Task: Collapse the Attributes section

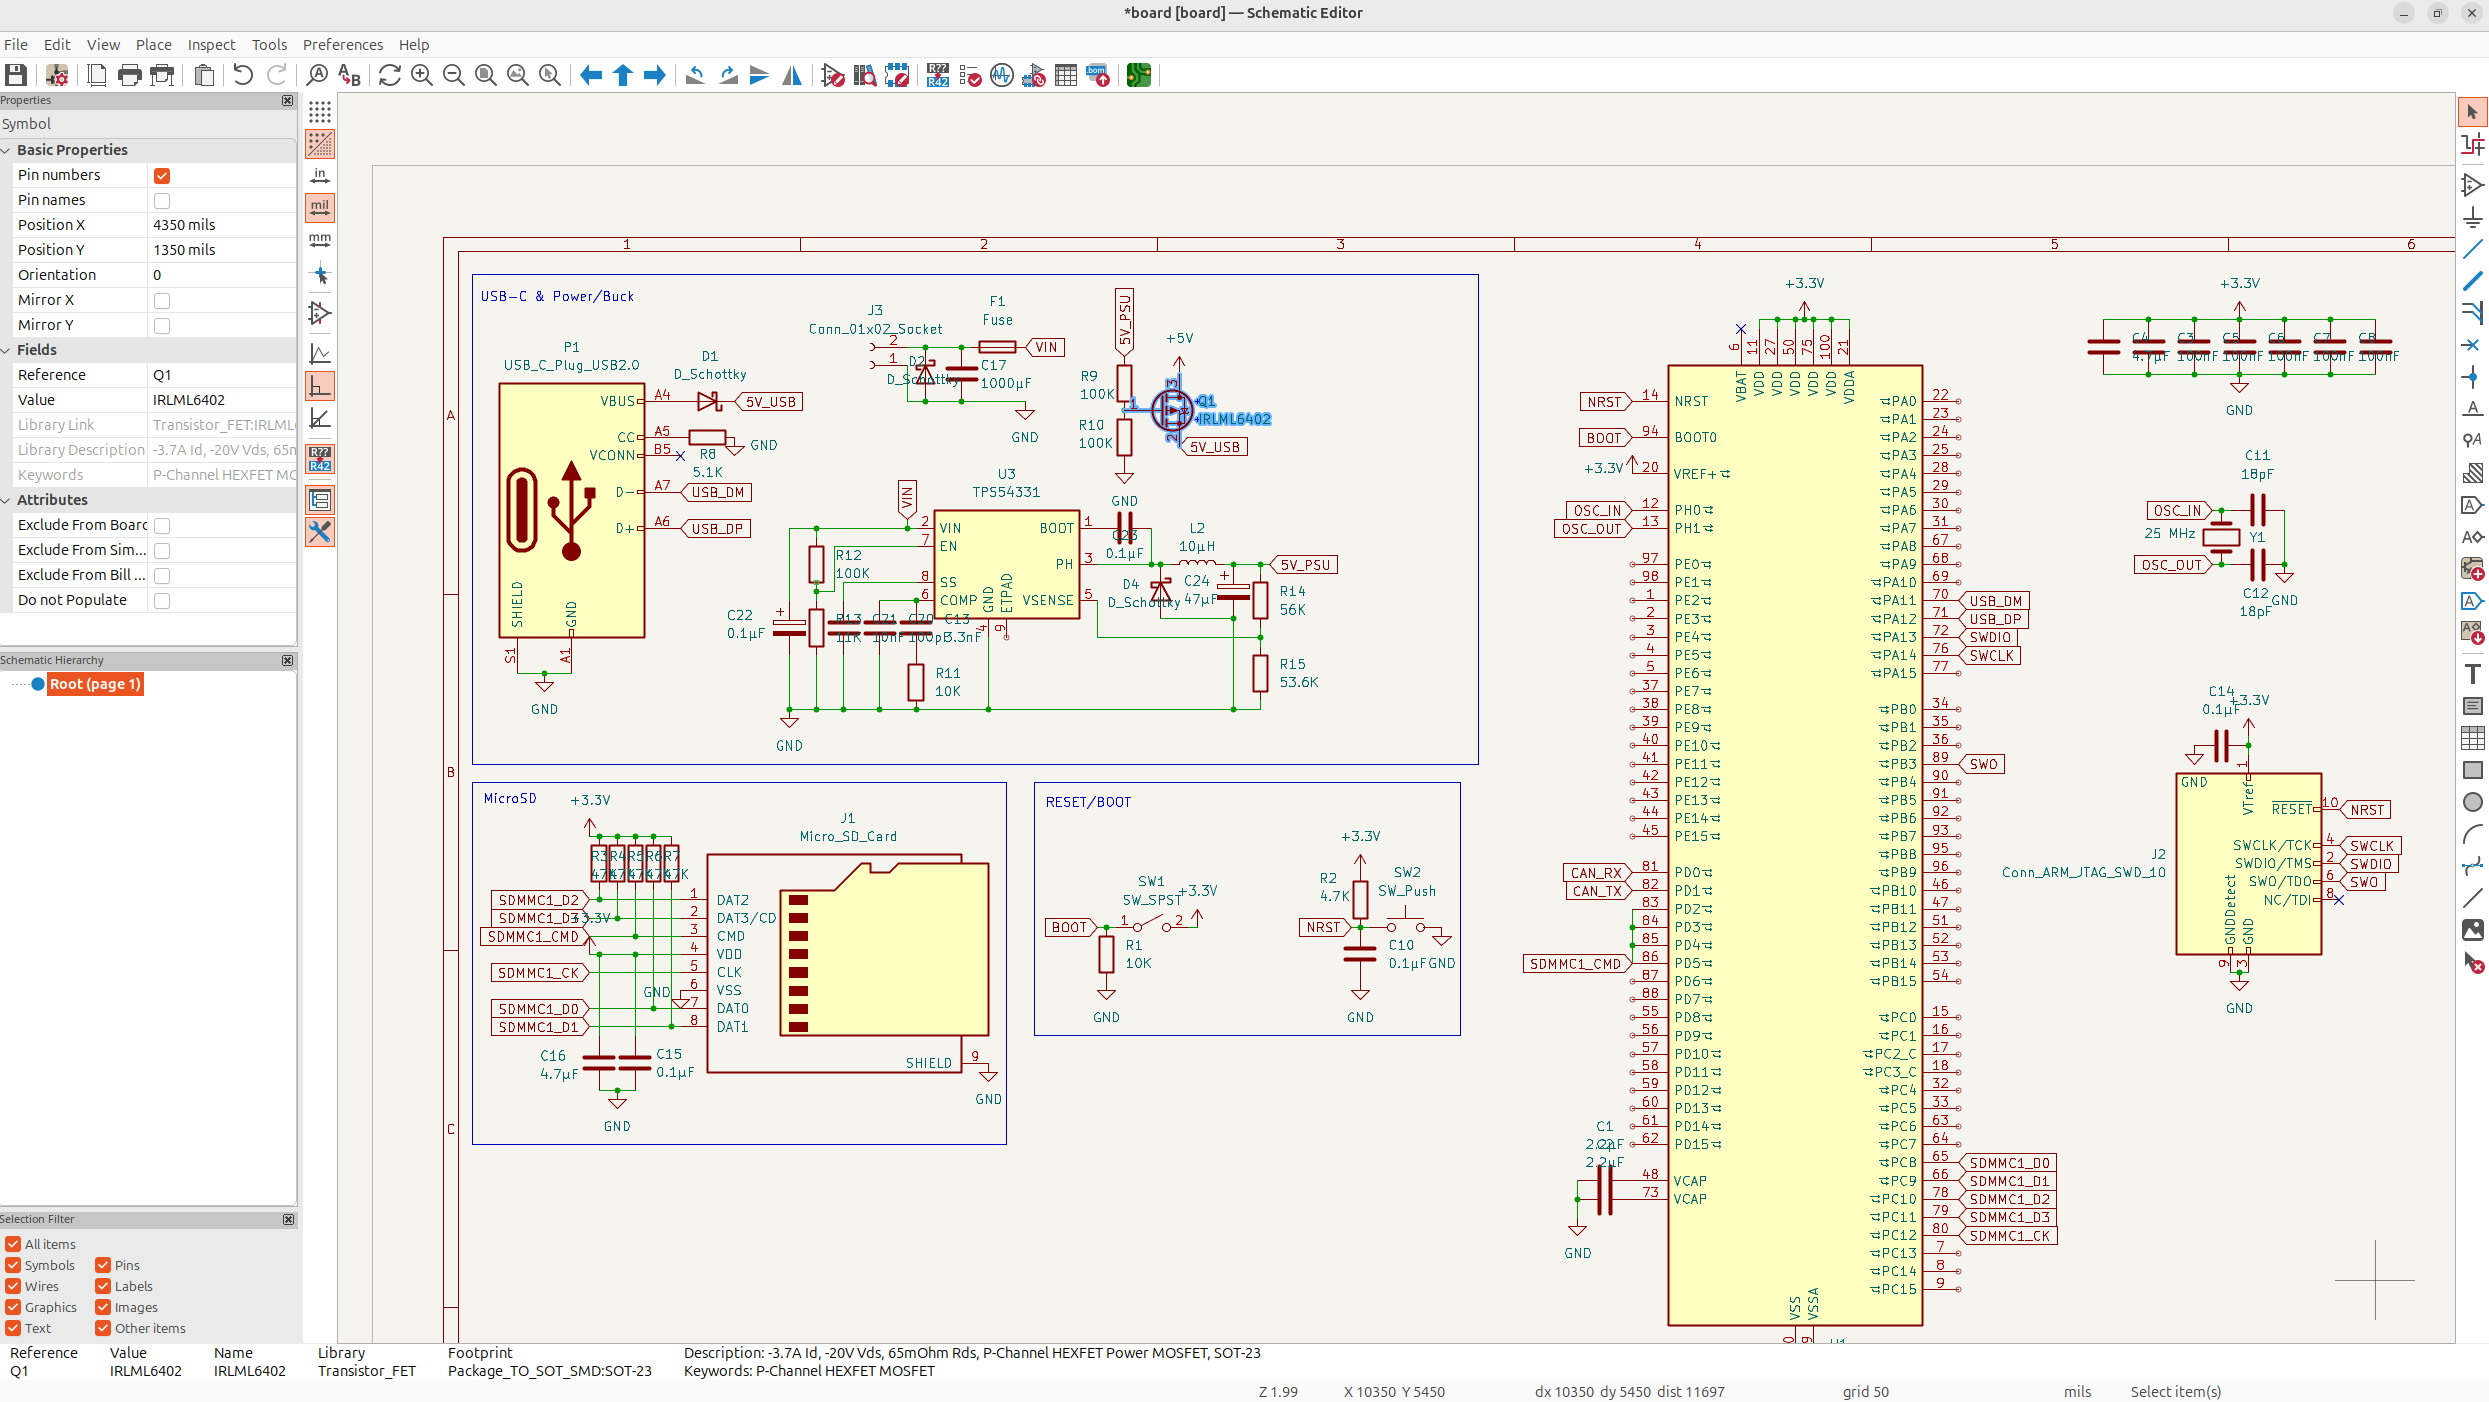Action: [x=7, y=500]
